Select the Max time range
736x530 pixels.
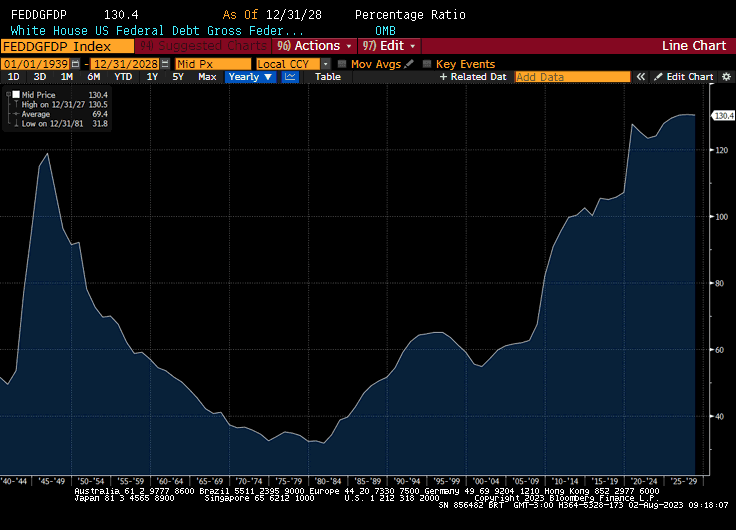tap(207, 77)
